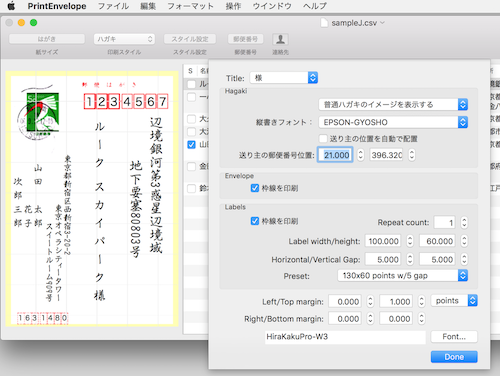Click the Repeat count stepper

pos(464,223)
